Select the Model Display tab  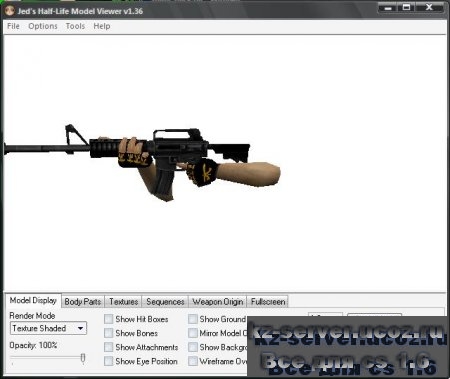coord(33,300)
